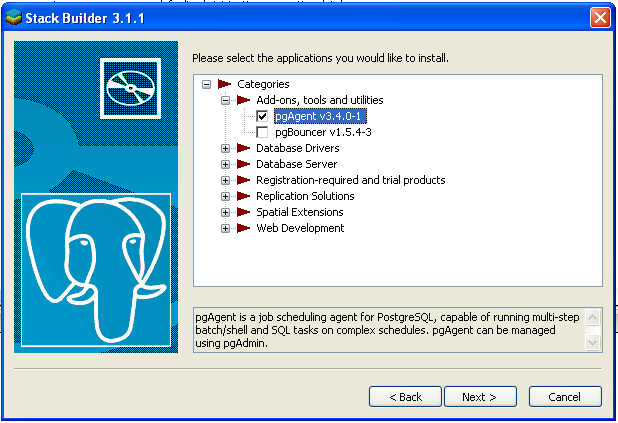The height and width of the screenshot is (423, 618).
Task: Expand Registration-required and trial products category
Action: click(225, 180)
